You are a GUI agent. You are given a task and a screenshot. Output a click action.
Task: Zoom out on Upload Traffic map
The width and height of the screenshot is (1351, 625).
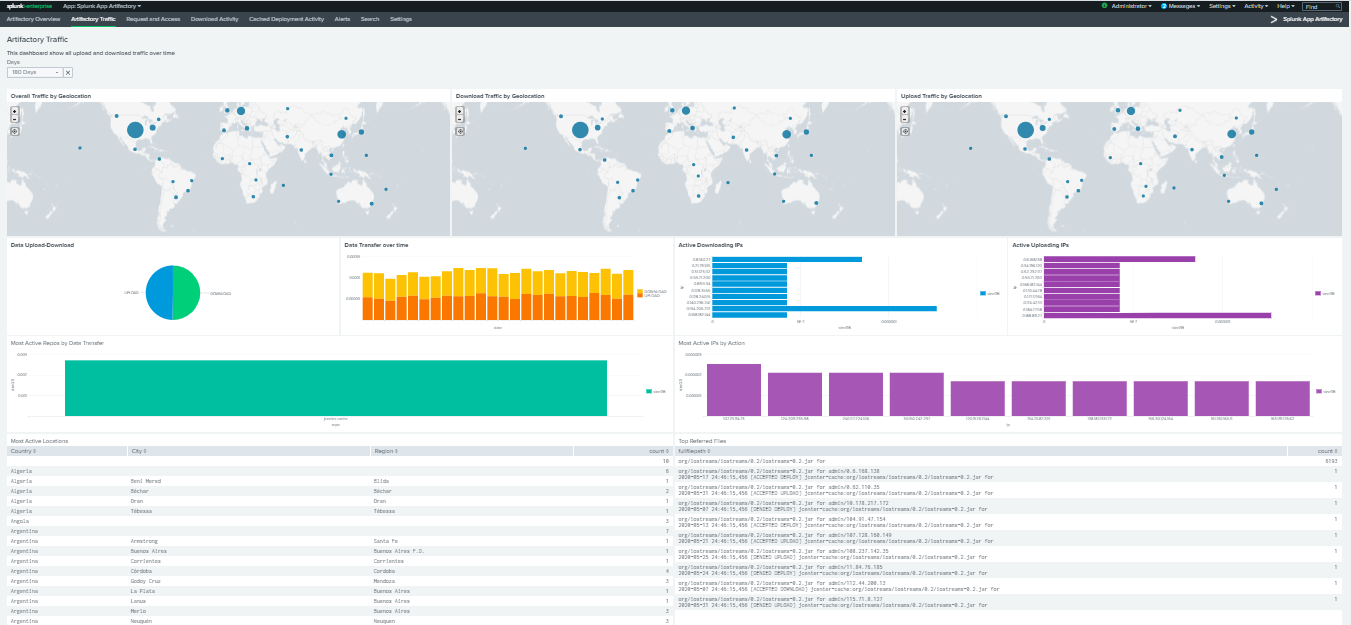tap(905, 118)
